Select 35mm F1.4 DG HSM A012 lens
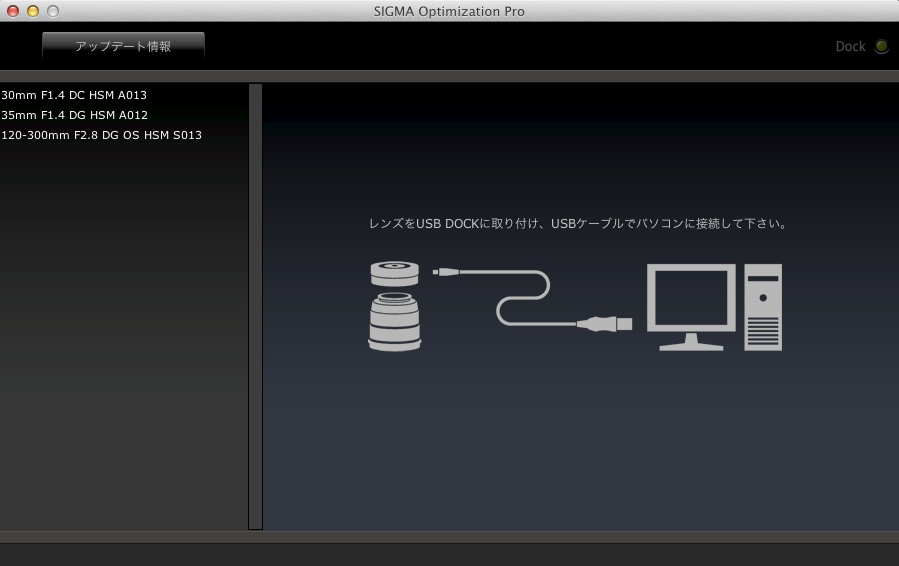 point(75,115)
